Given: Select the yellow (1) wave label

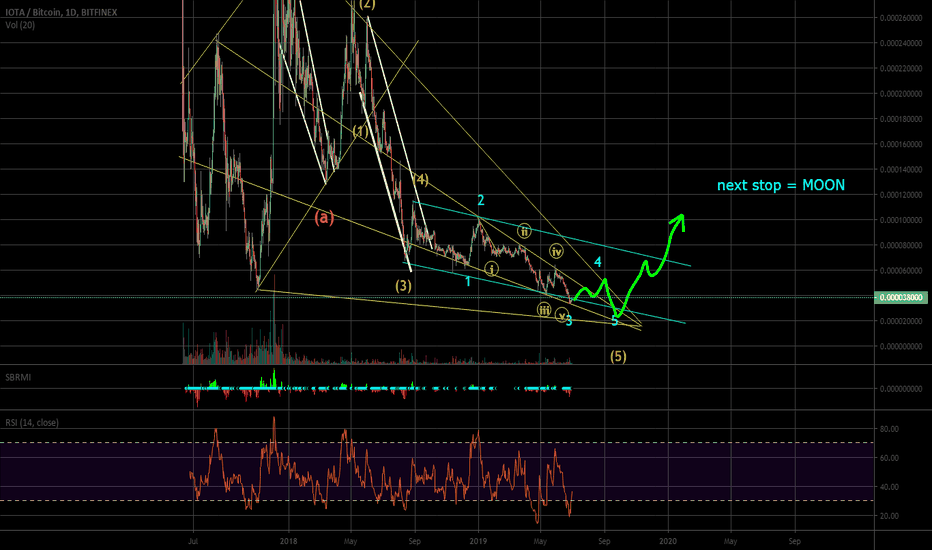Looking at the screenshot, I should 360,131.
